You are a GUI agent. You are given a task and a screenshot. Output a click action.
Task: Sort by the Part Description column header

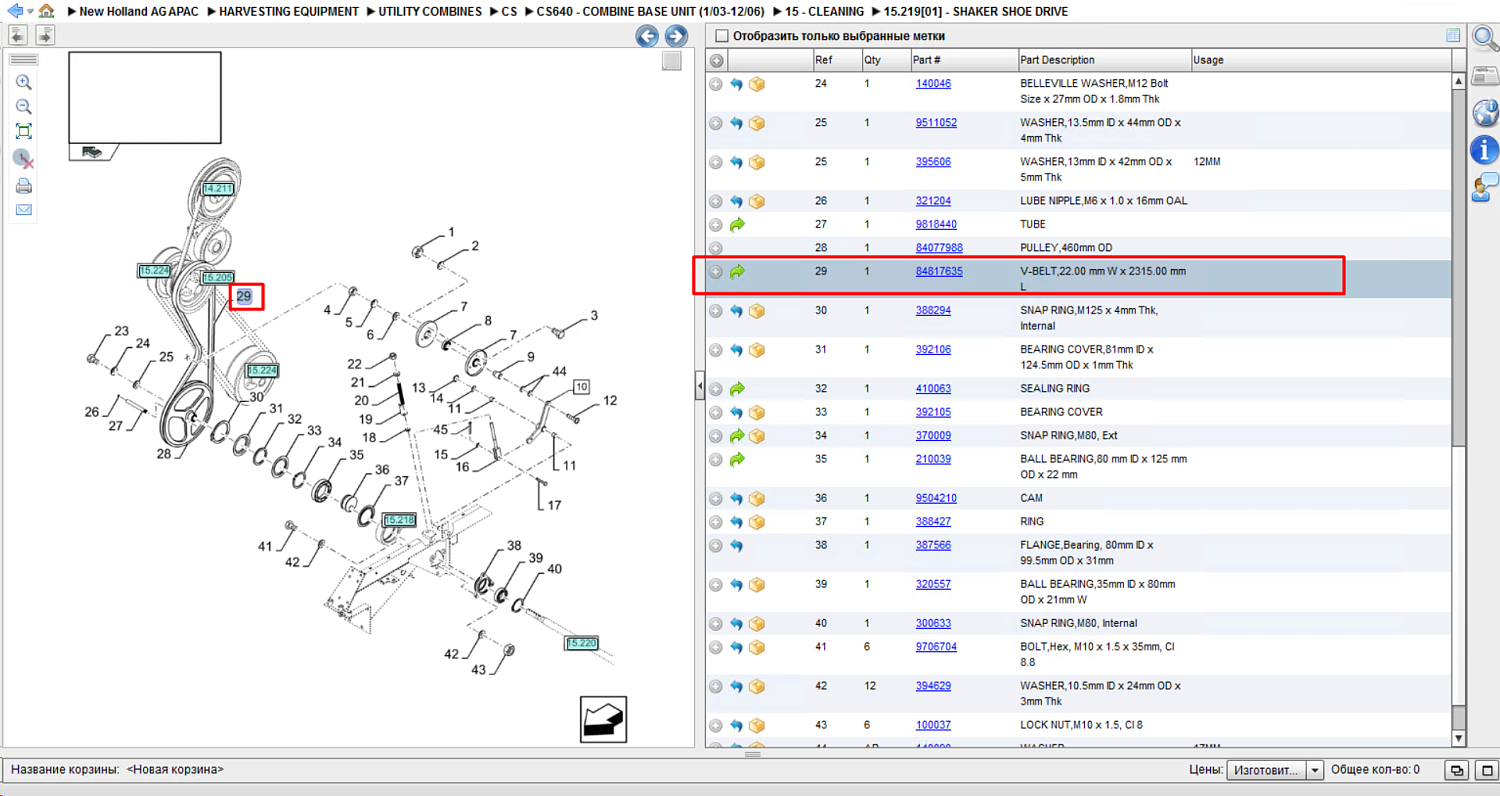(x=1103, y=60)
